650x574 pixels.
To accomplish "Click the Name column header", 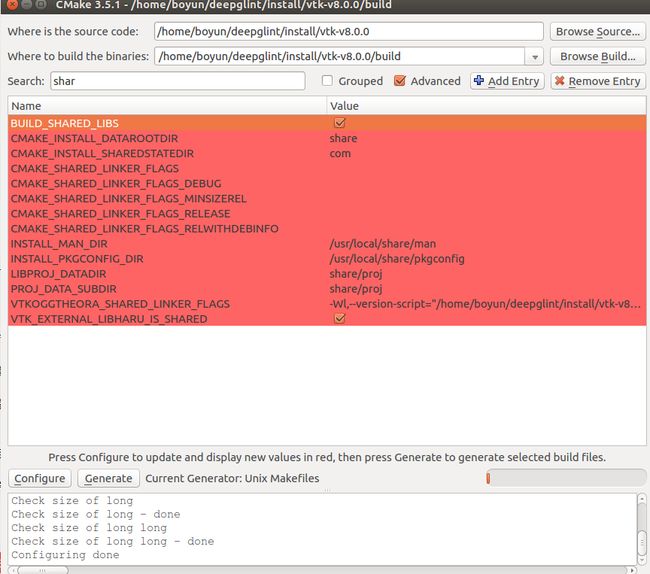I will (167, 106).
